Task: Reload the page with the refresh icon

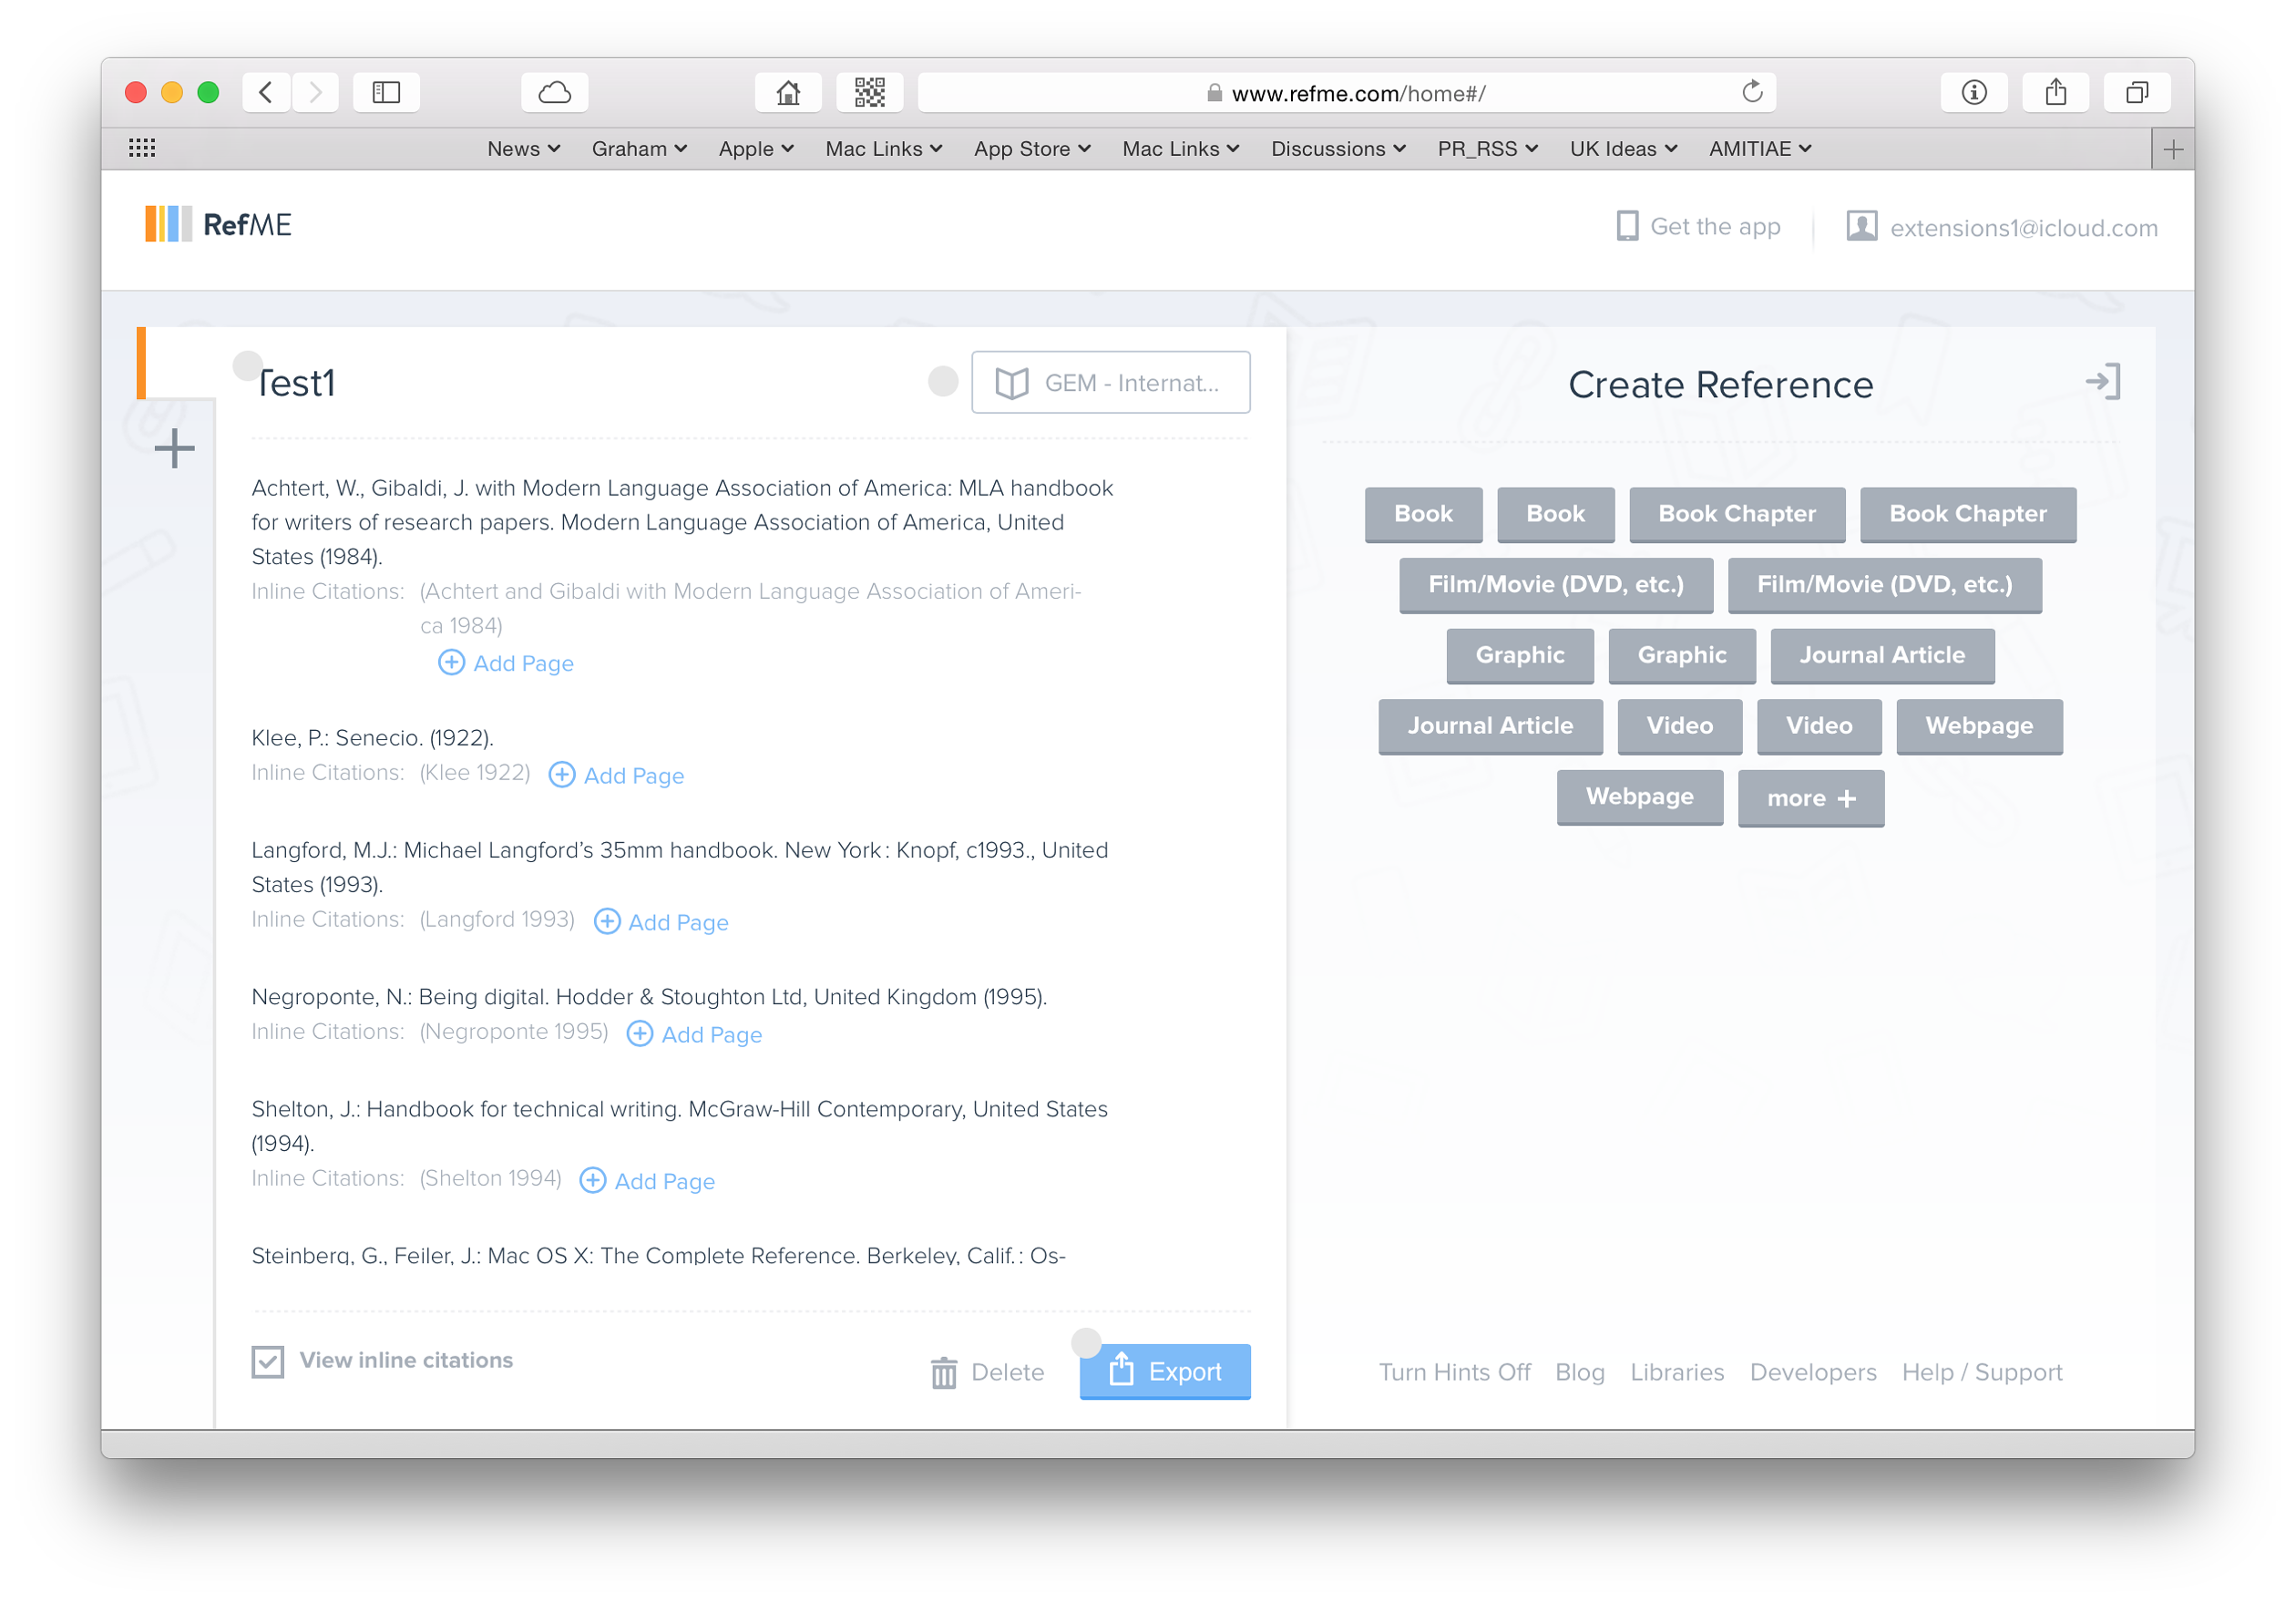Action: (1752, 92)
